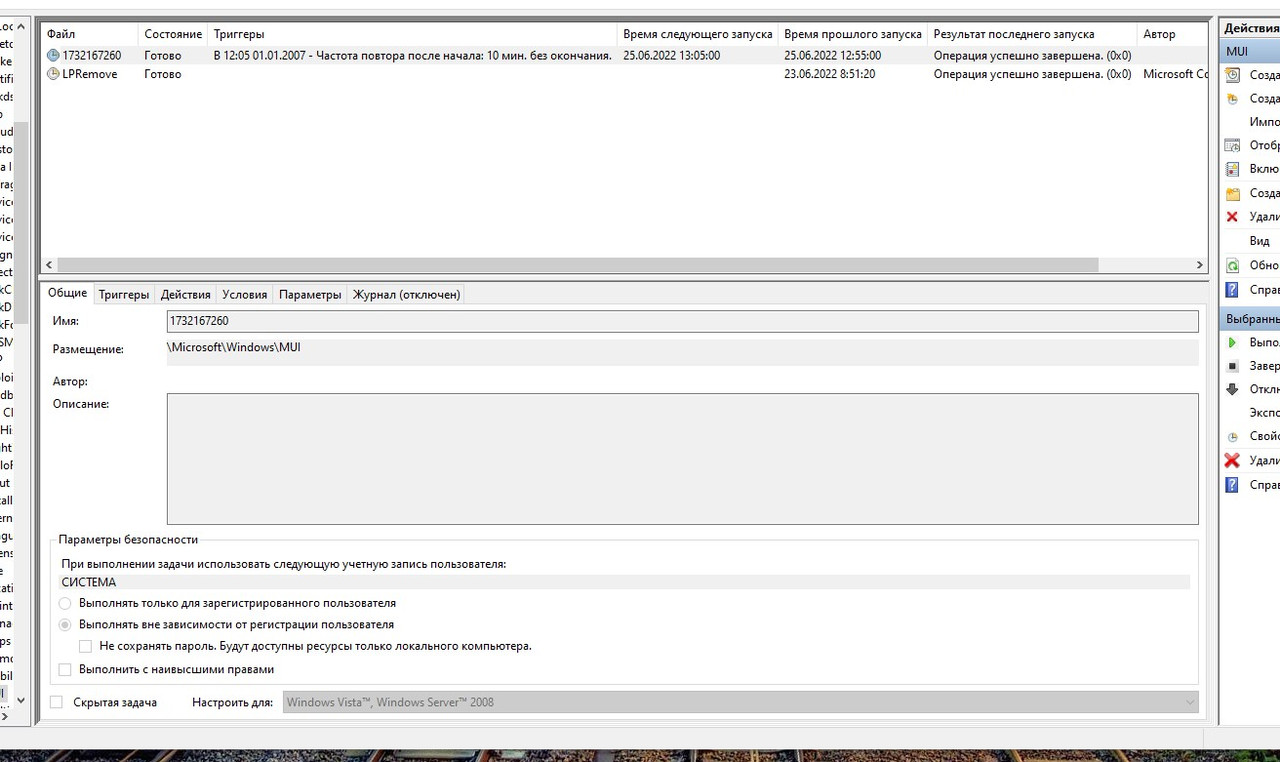Click the 'Действия' Actions pane title
Viewport: 1280px width, 762px height.
[1250, 28]
